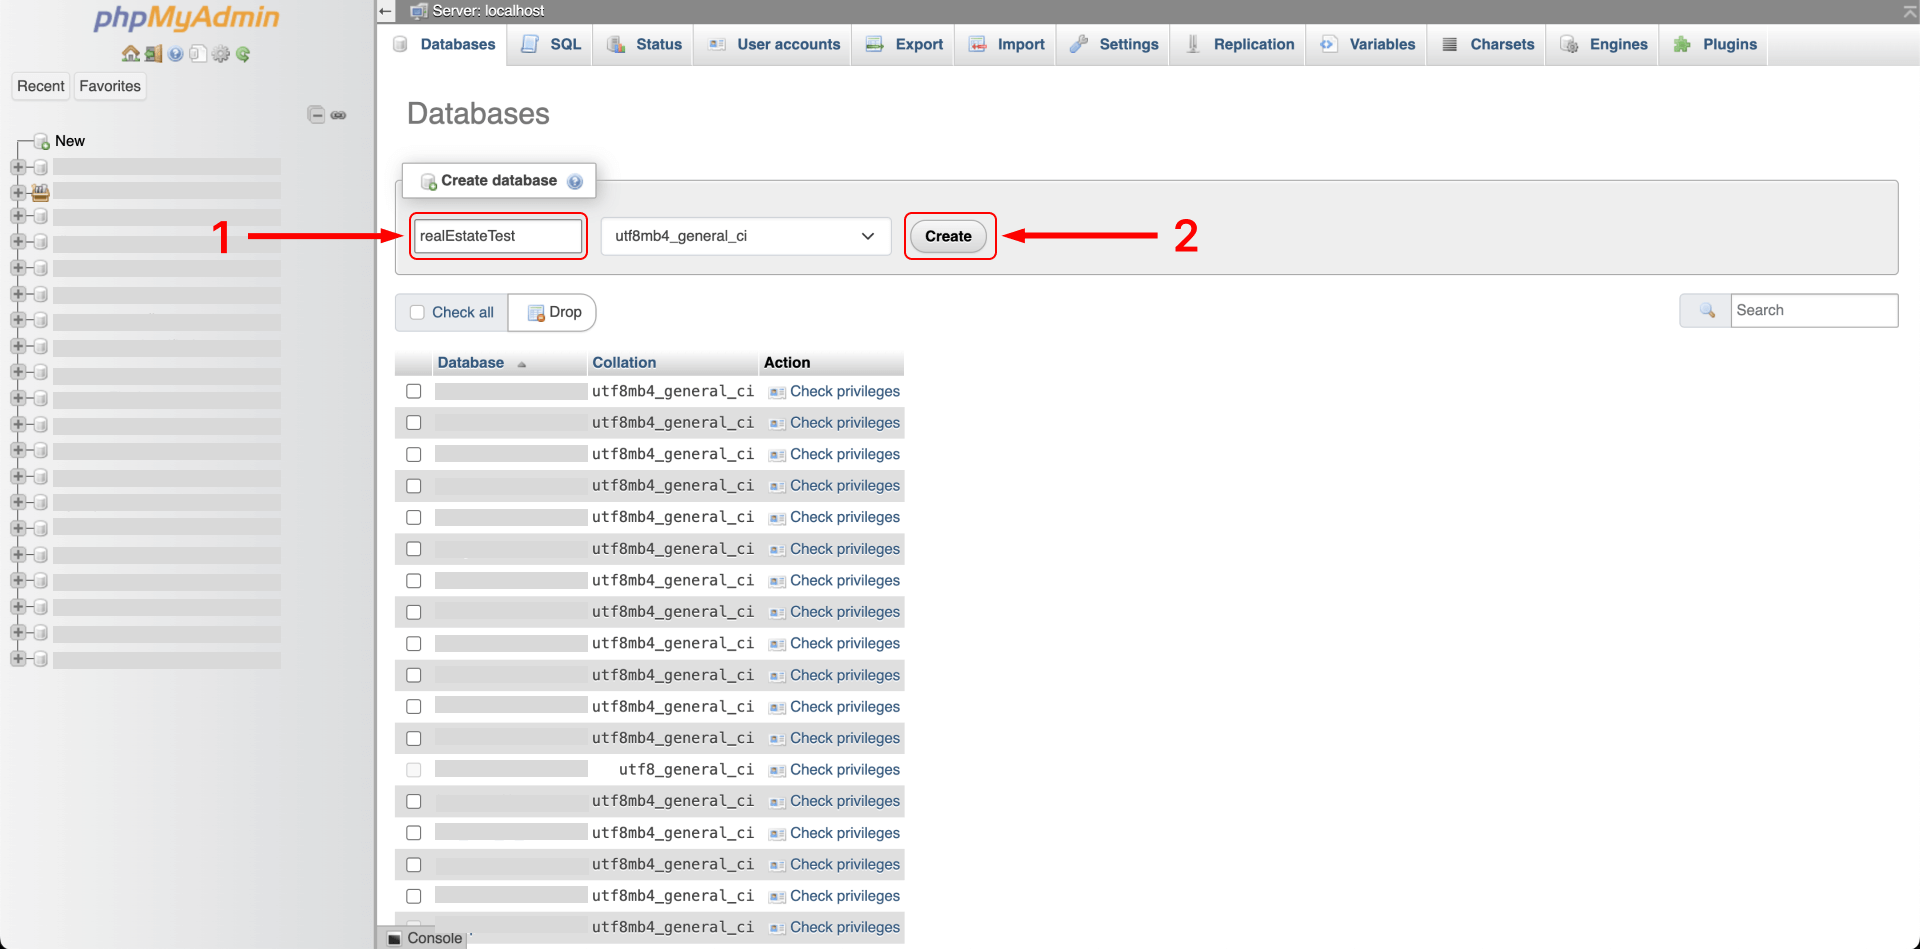1920x949 pixels.
Task: Open the phpMyAdmin documentation question-mark icon
Action: [176, 54]
